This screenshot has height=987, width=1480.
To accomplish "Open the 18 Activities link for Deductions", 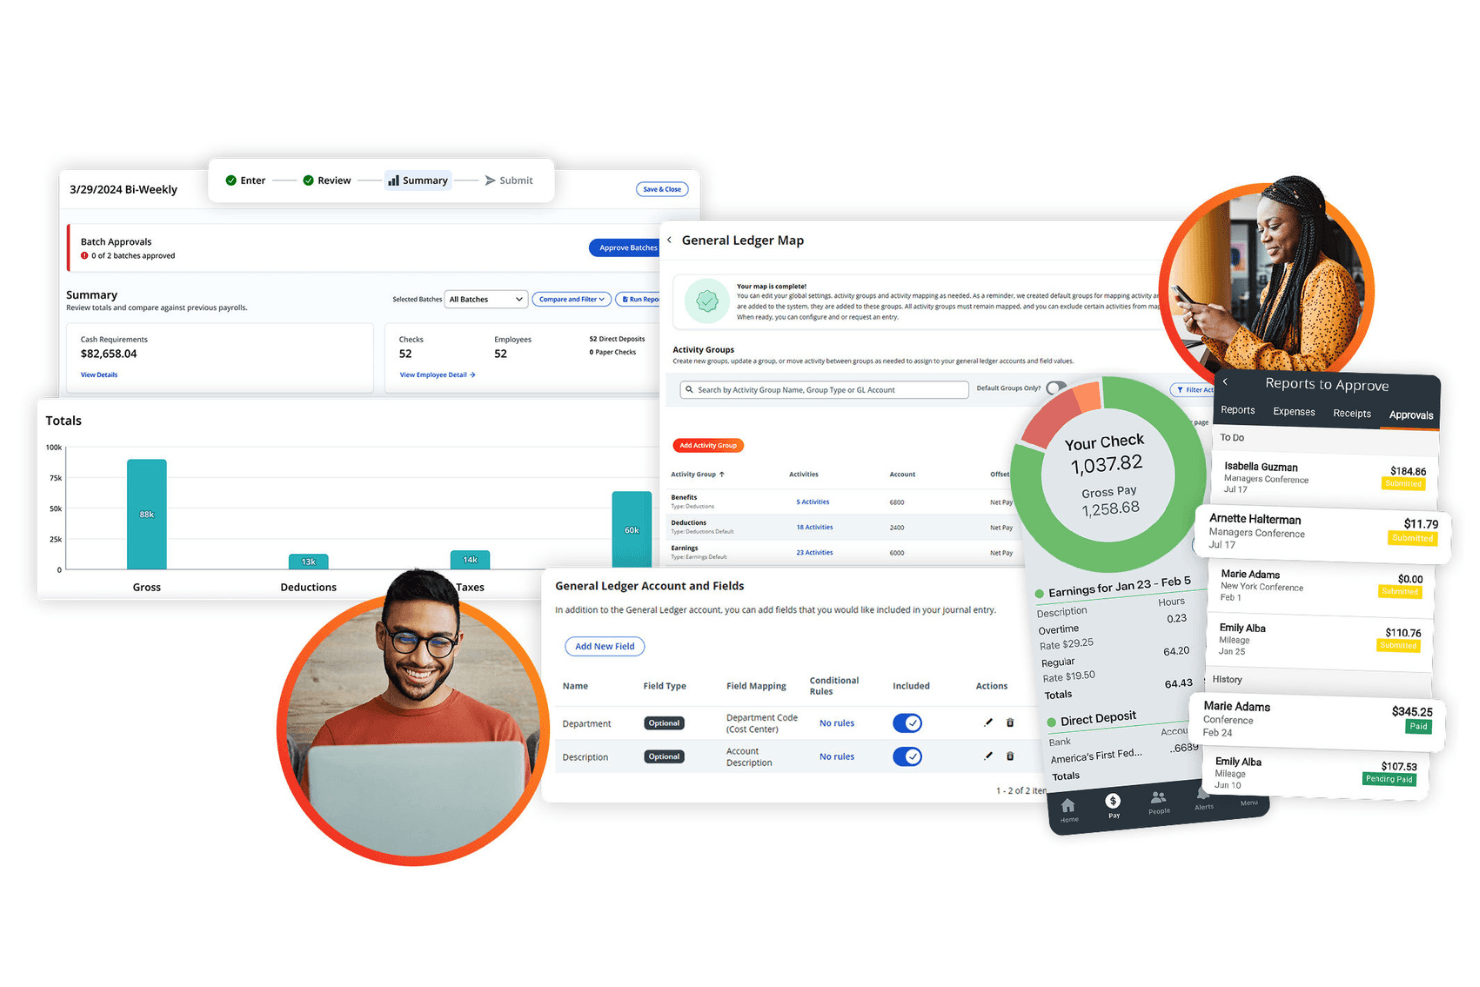I will point(815,527).
